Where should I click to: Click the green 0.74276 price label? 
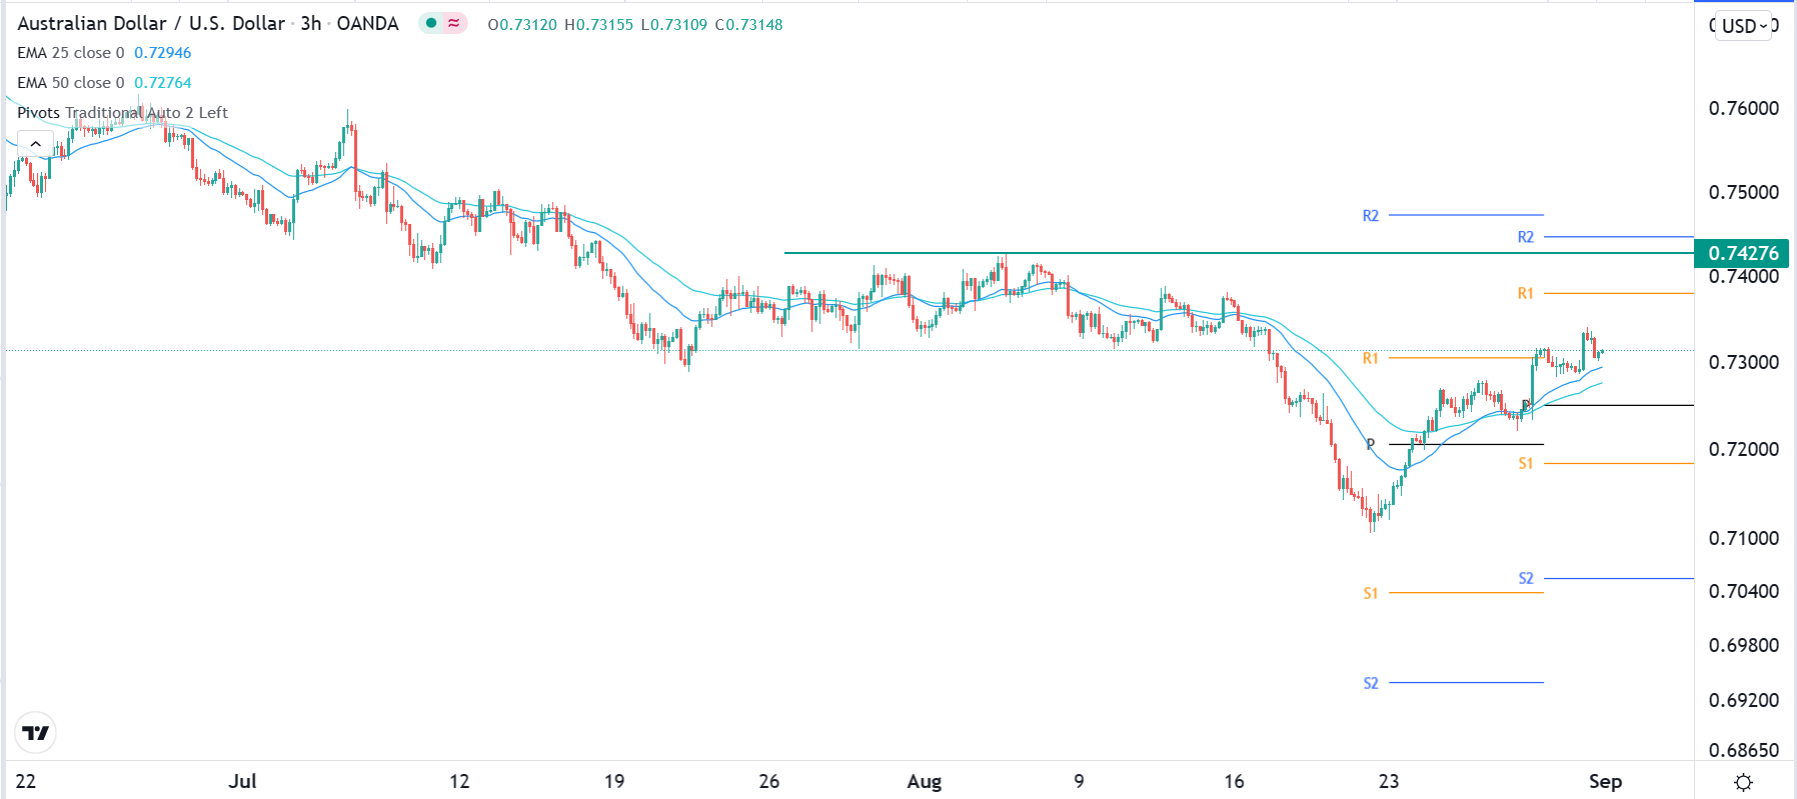tap(1743, 253)
